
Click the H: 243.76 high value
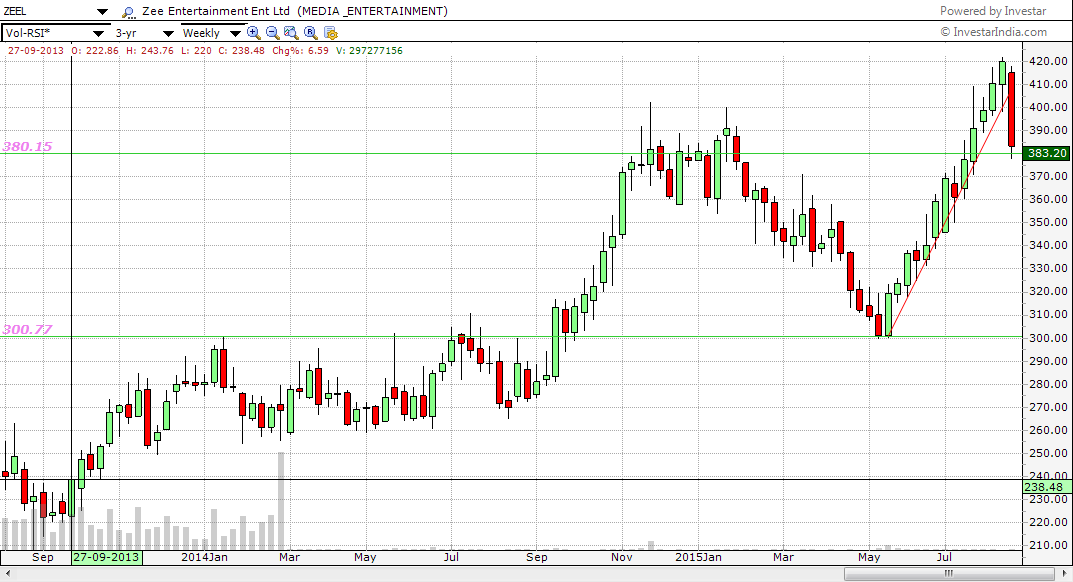(150, 51)
